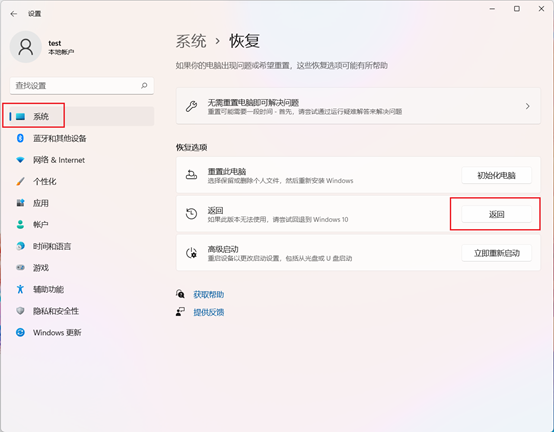This screenshot has width=554, height=432.
Task: Click the go back history icon
Action: [191, 214]
